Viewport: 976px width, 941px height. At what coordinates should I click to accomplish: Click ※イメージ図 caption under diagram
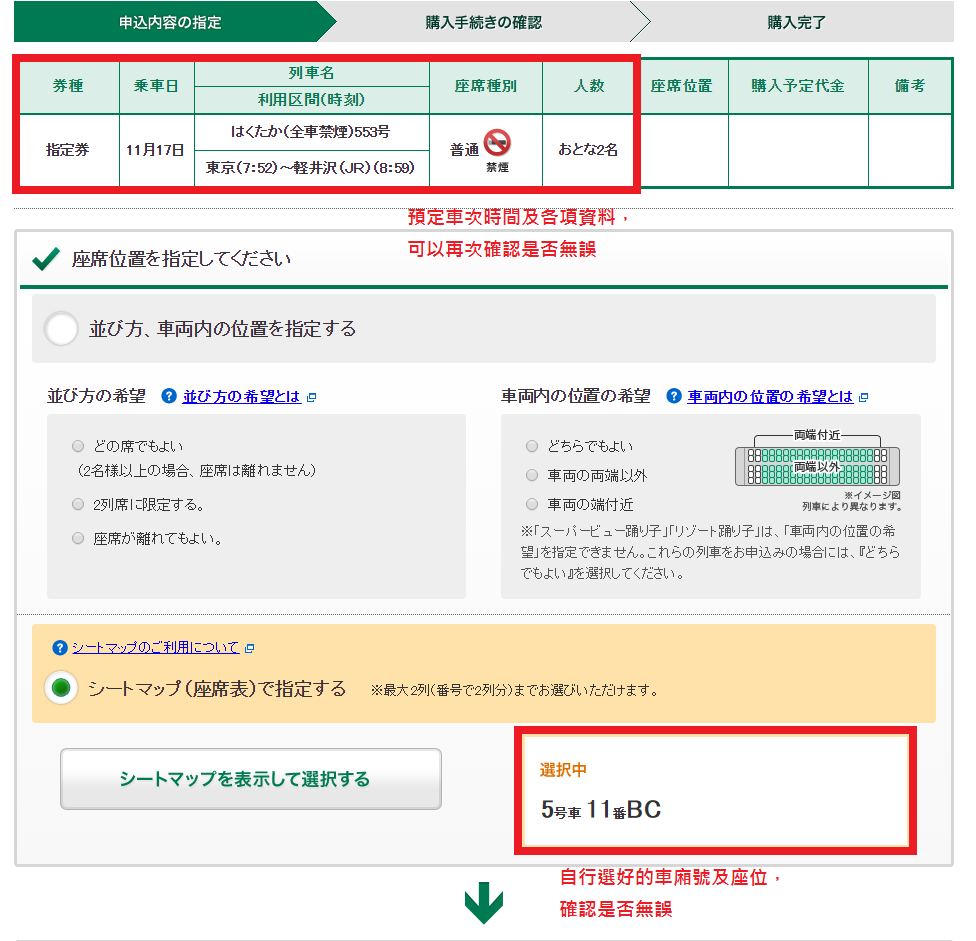click(872, 495)
